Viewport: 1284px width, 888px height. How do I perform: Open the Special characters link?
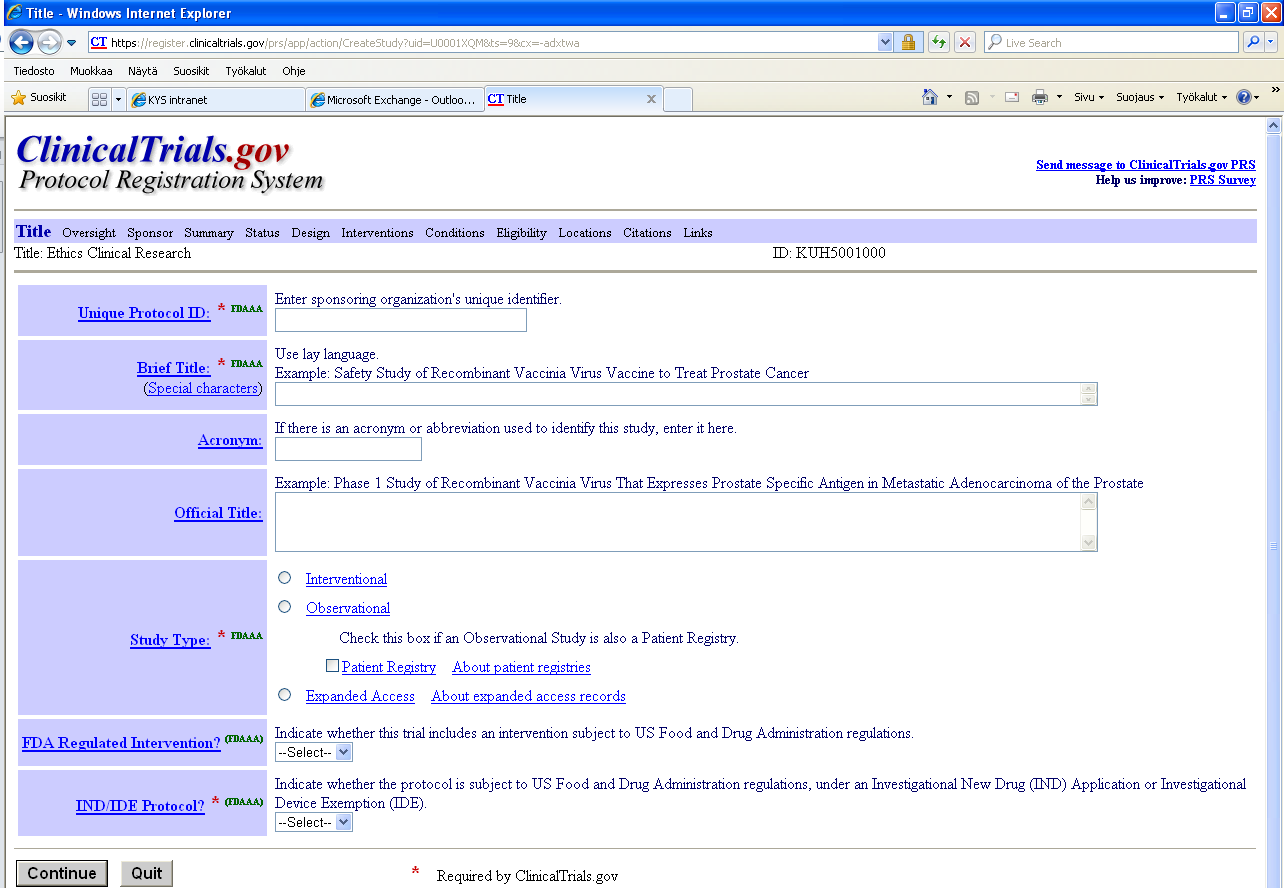203,388
